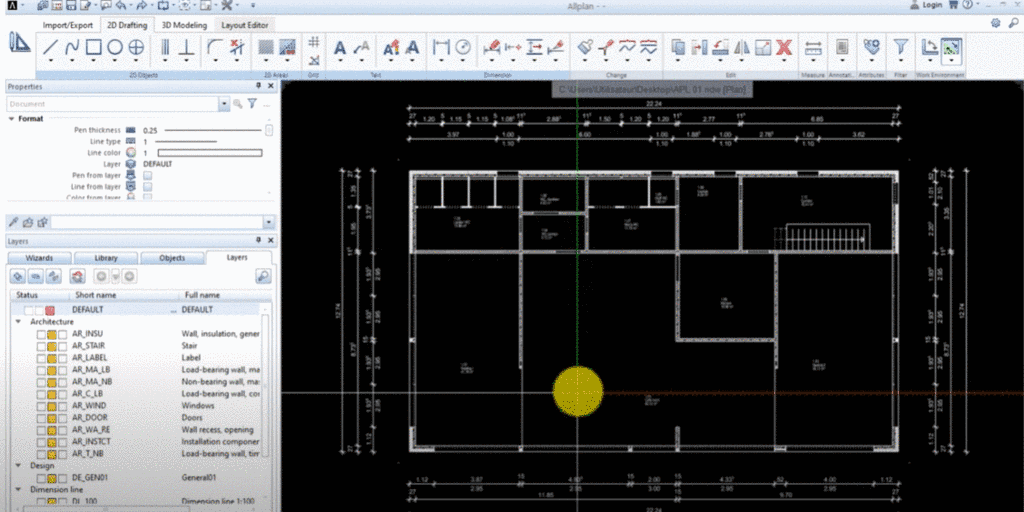The image size is (1024, 512).
Task: Select the Rectangle tool
Action: click(94, 47)
